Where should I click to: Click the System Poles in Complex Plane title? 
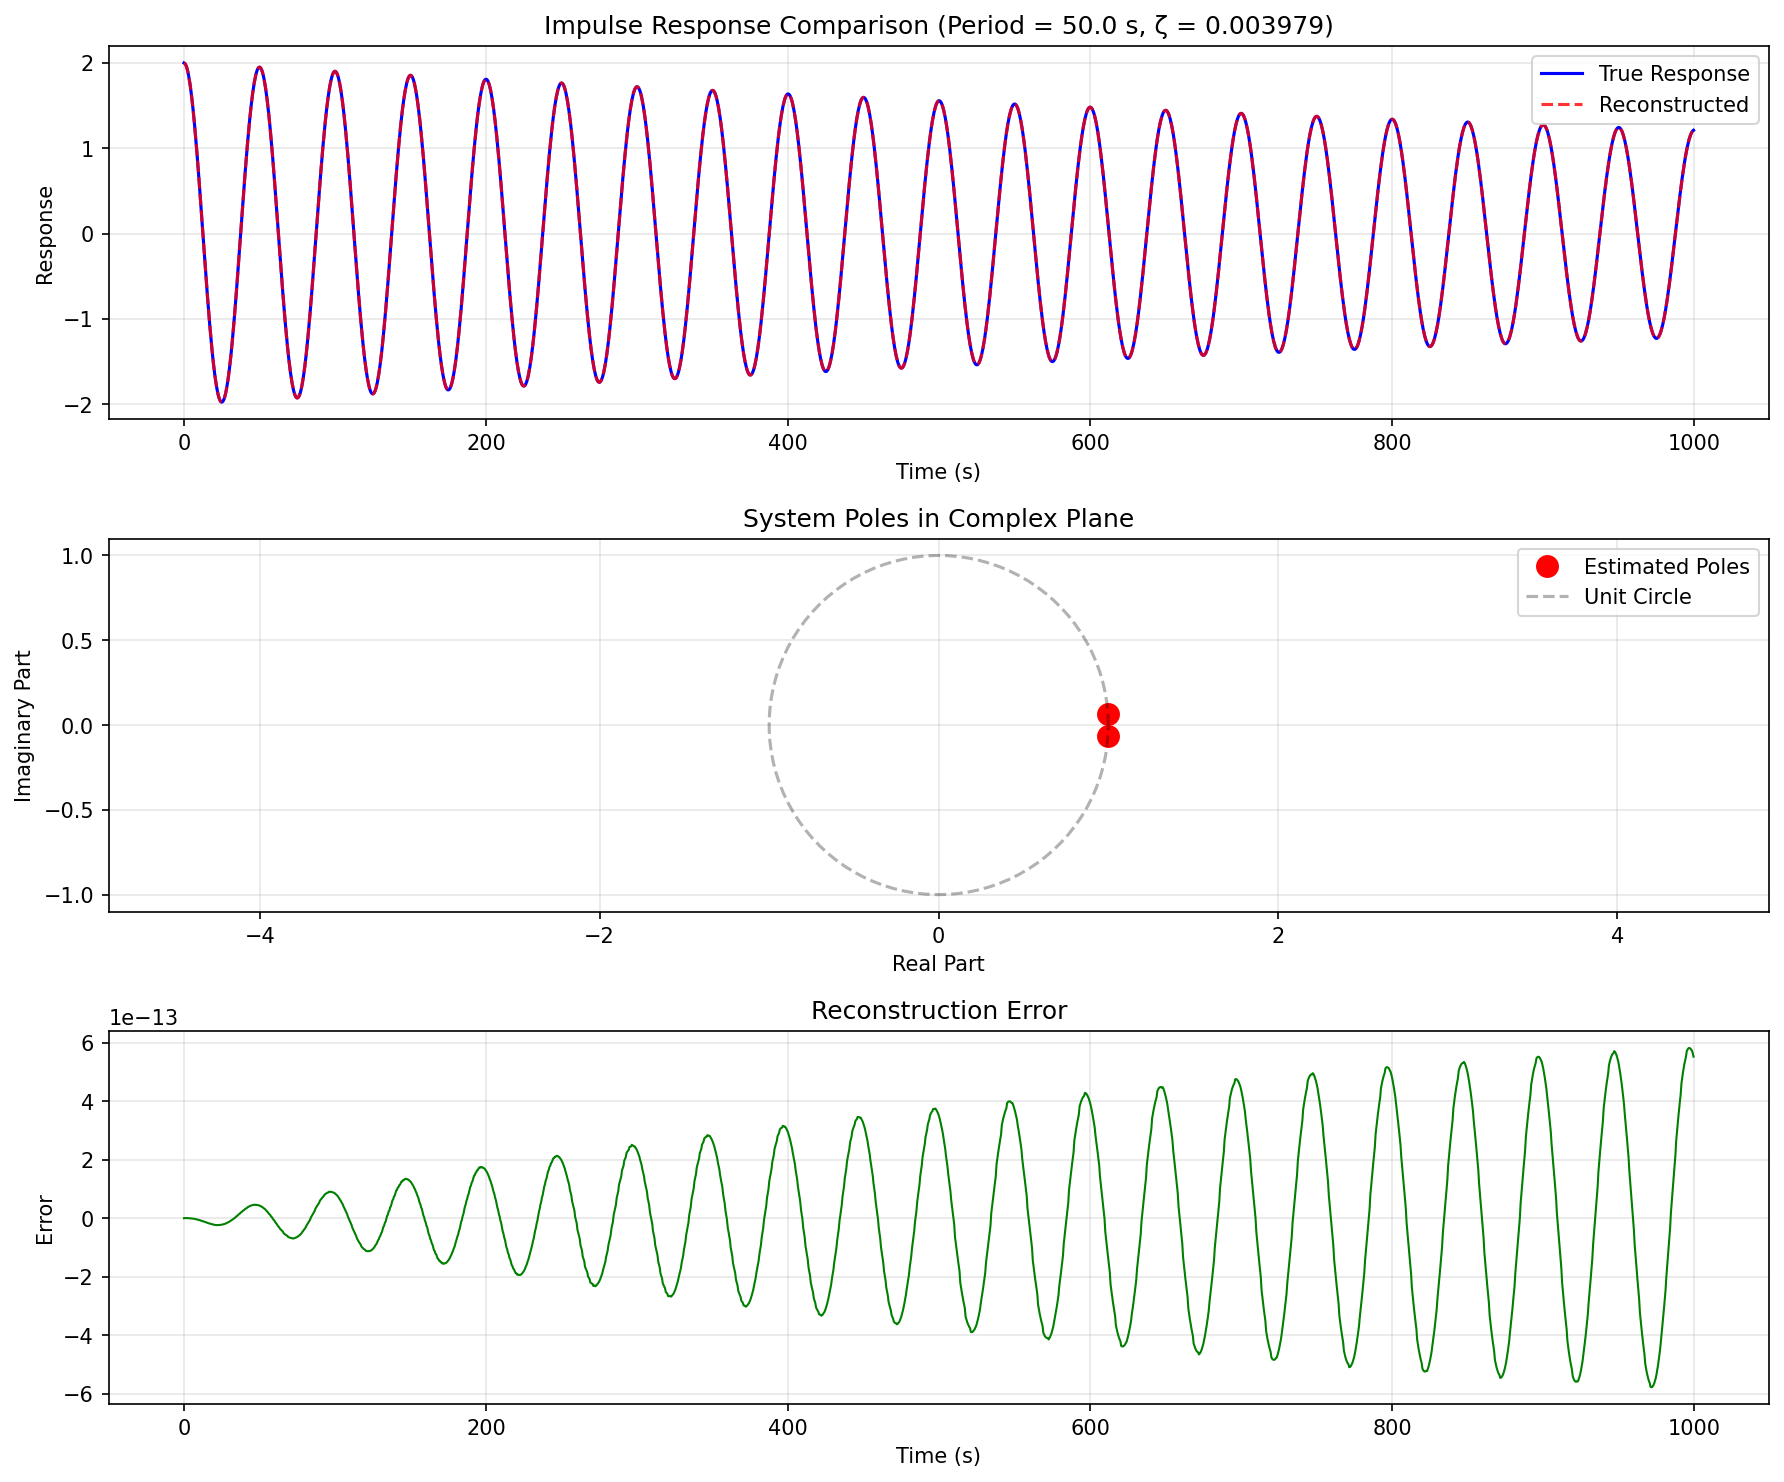[x=938, y=519]
